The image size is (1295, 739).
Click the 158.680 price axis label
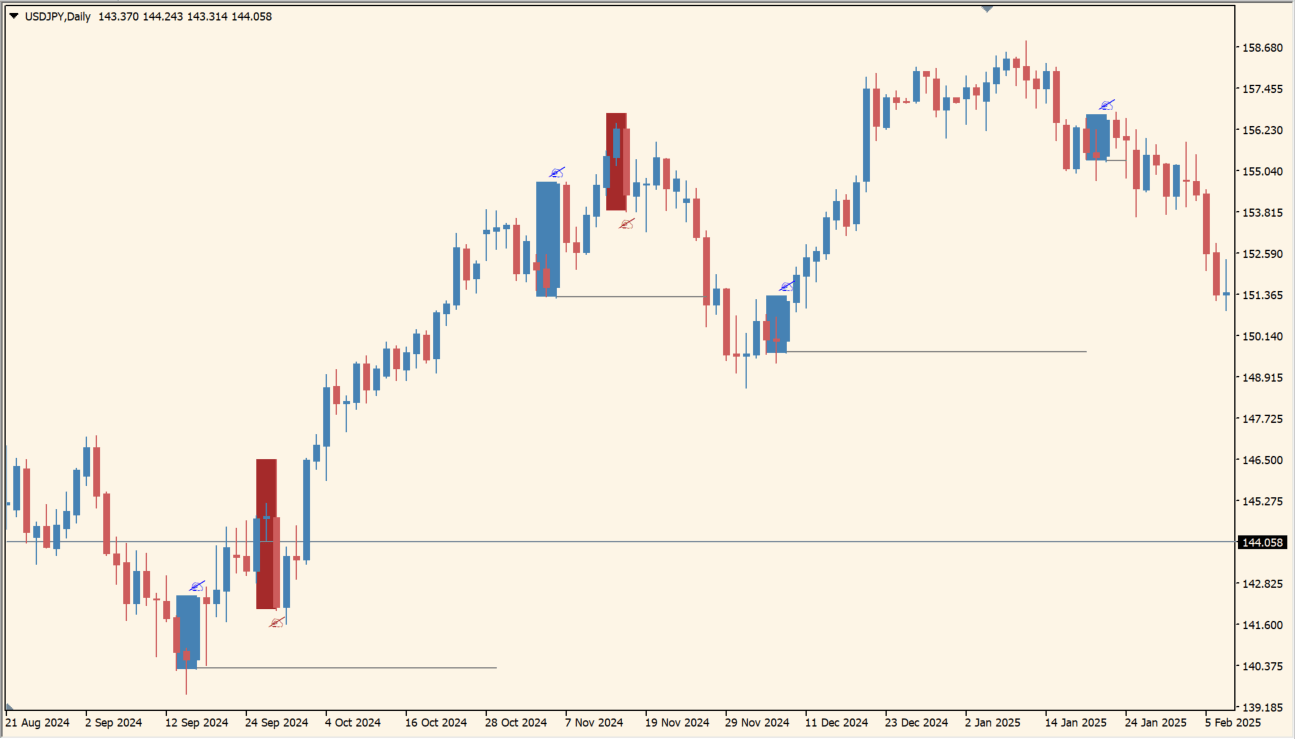coord(1262,48)
